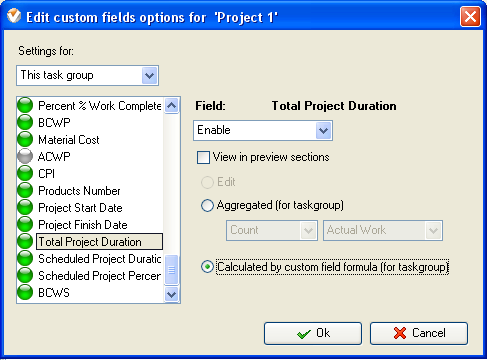The height and width of the screenshot is (360, 487).
Task: Click the green ball next to Project Start Date
Action: click(25, 207)
